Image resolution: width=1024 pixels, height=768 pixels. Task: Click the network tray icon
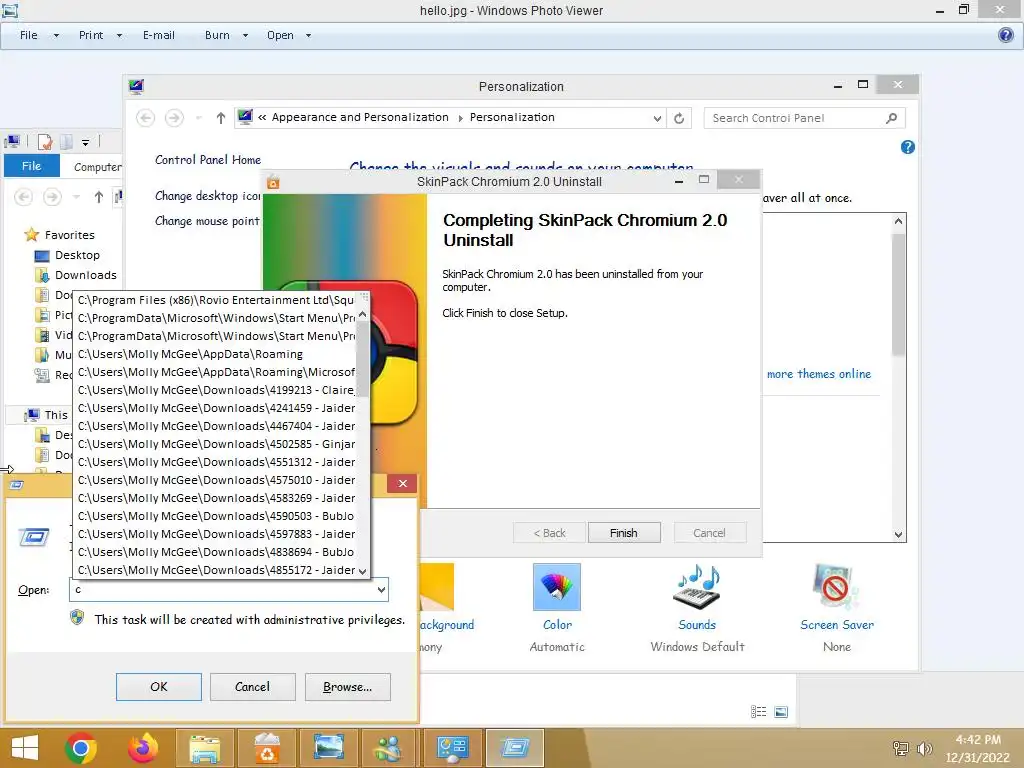point(901,749)
